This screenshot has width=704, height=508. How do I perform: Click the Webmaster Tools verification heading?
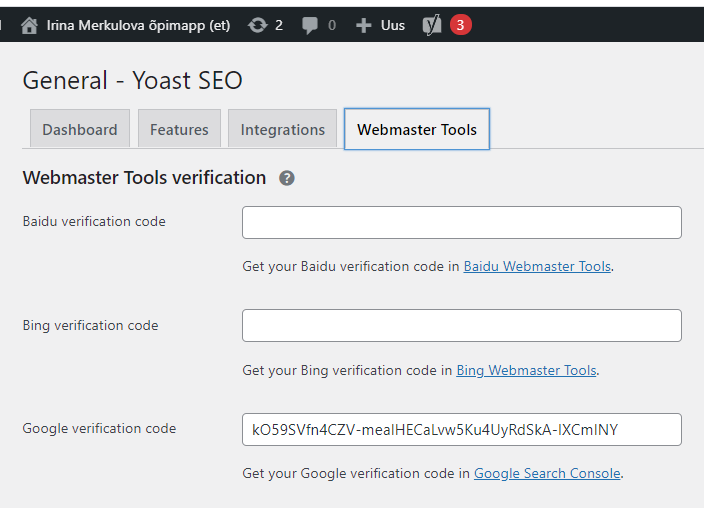tap(144, 177)
